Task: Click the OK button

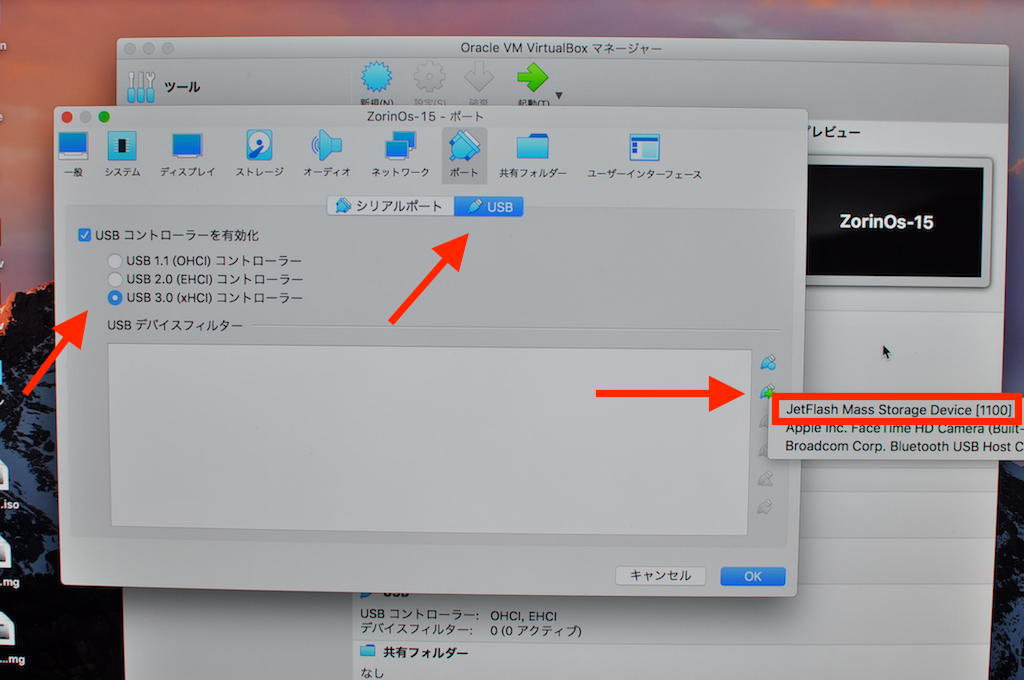Action: 752,576
